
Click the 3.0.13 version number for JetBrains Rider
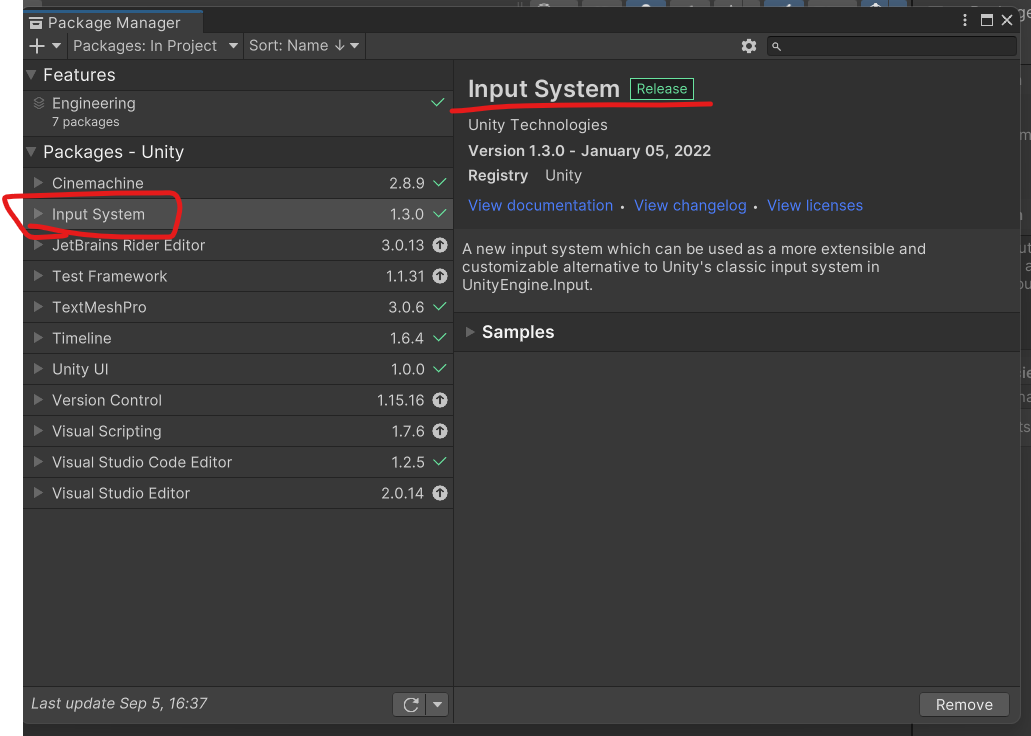point(402,245)
